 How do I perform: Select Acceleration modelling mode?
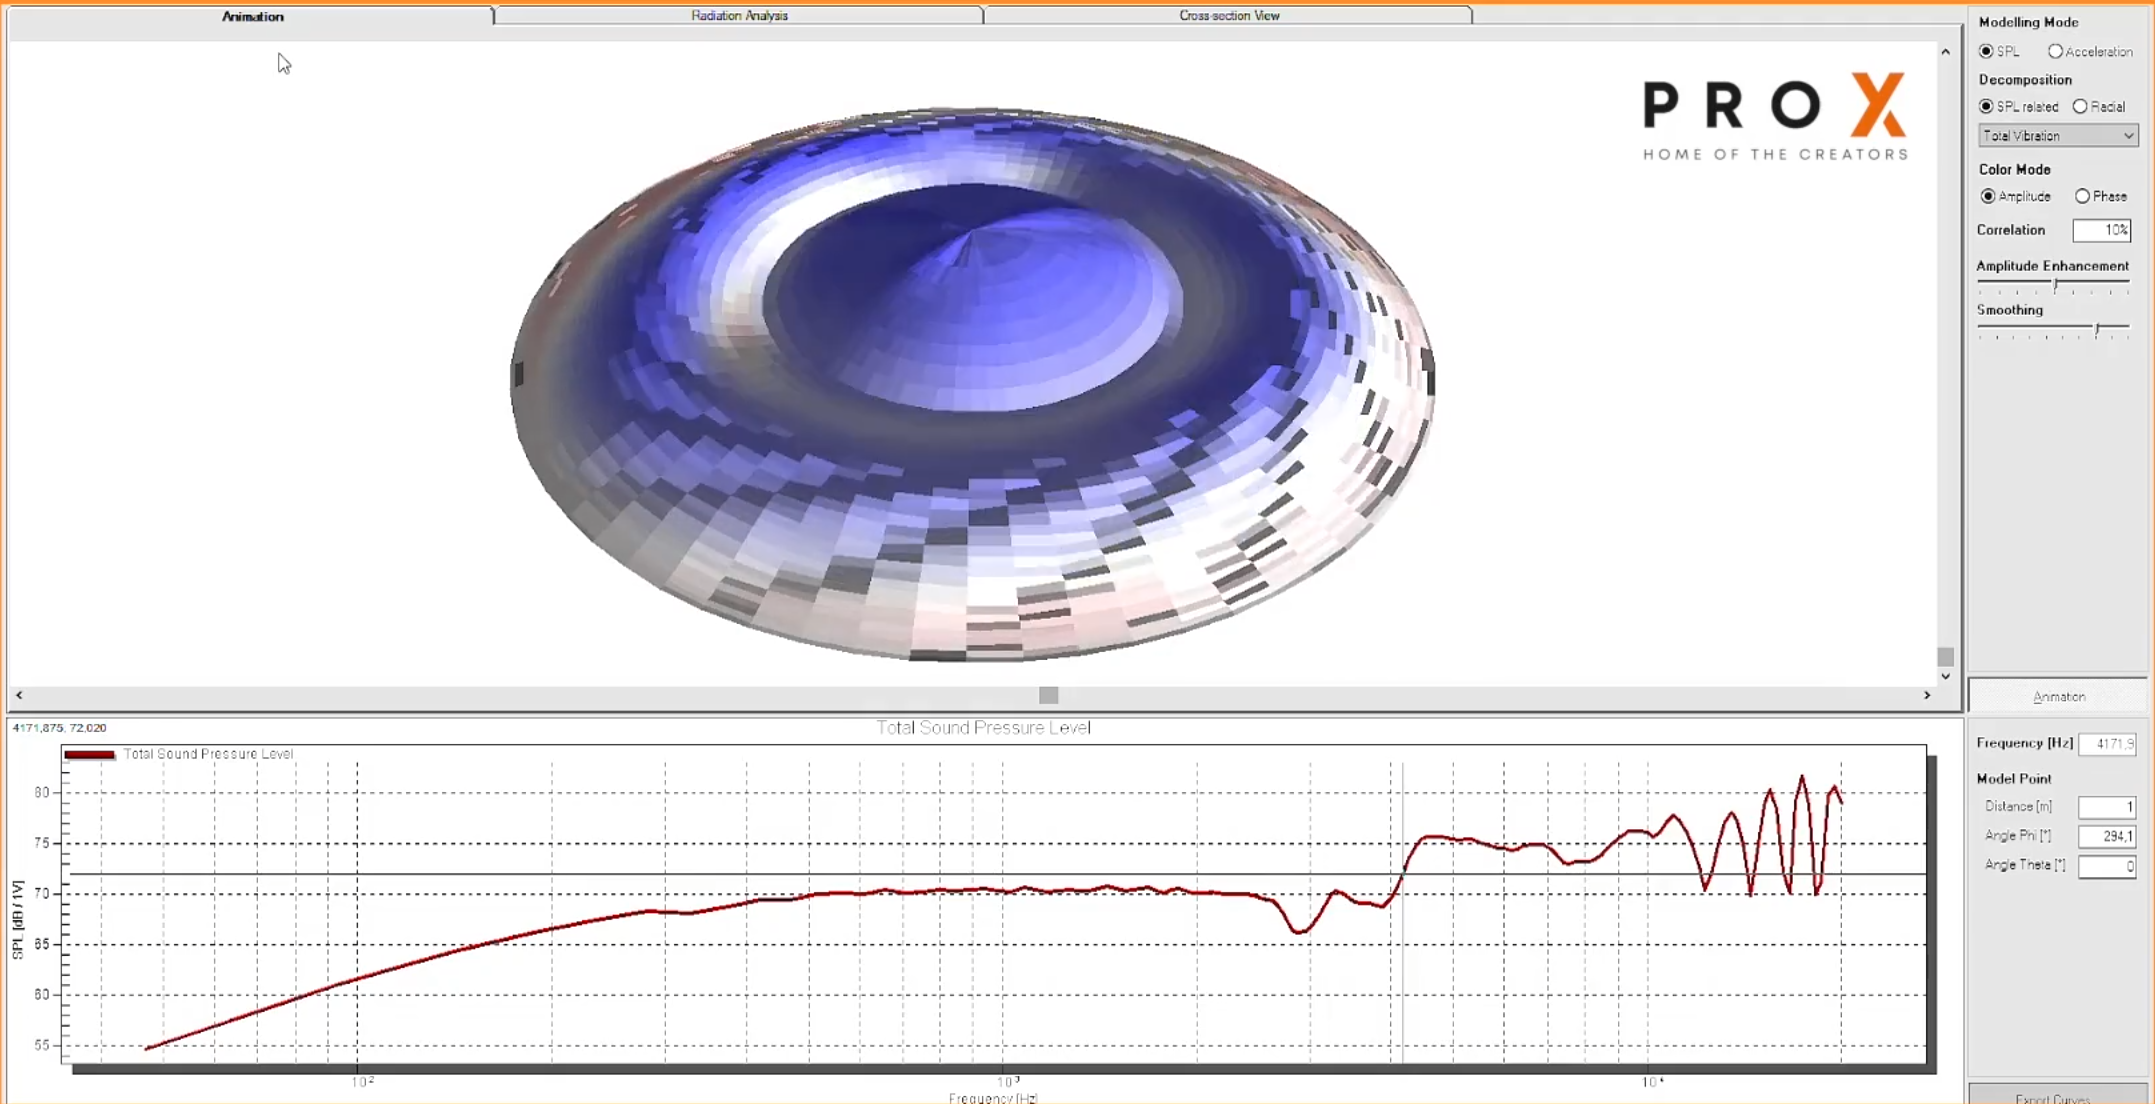tap(2089, 51)
